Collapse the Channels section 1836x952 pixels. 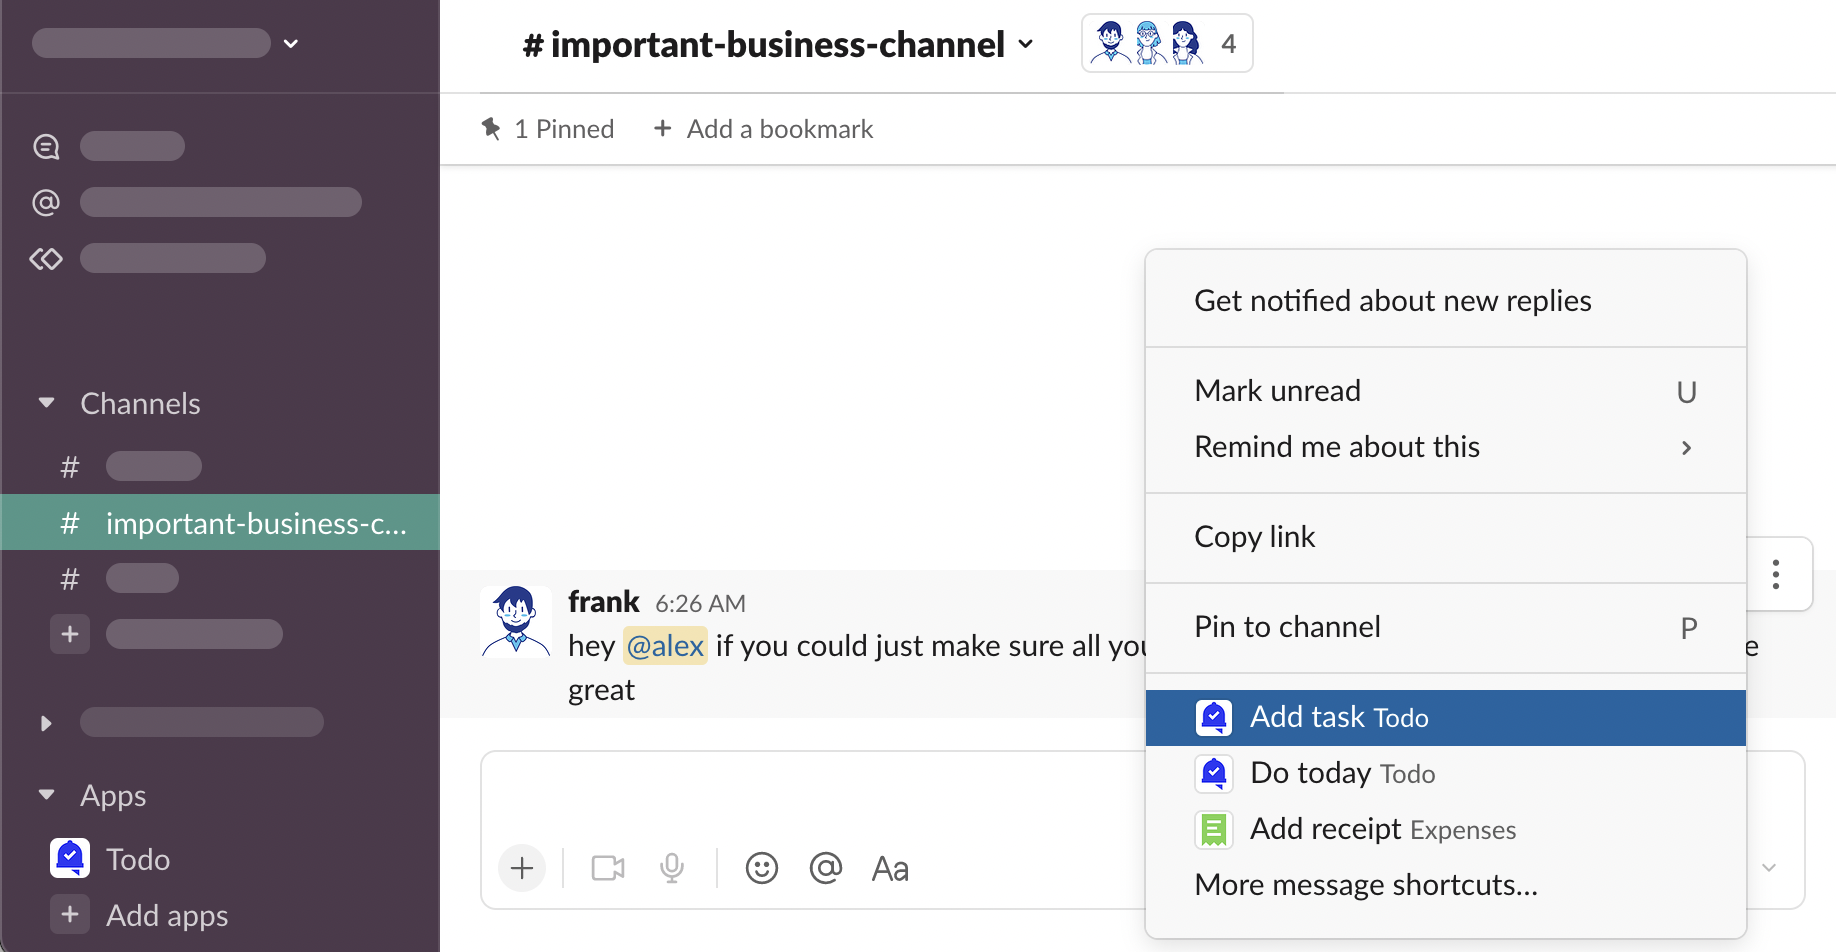pos(47,403)
